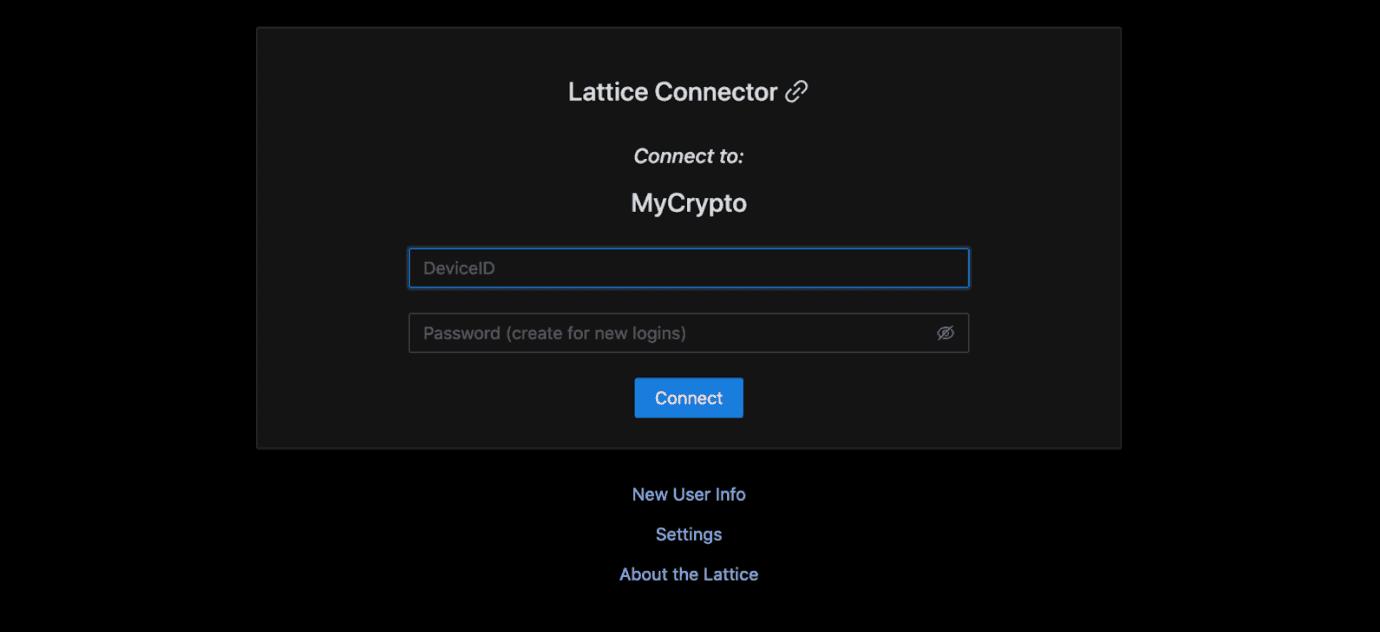Open the New User Info link
Image resolution: width=1380 pixels, height=632 pixels.
coord(689,494)
